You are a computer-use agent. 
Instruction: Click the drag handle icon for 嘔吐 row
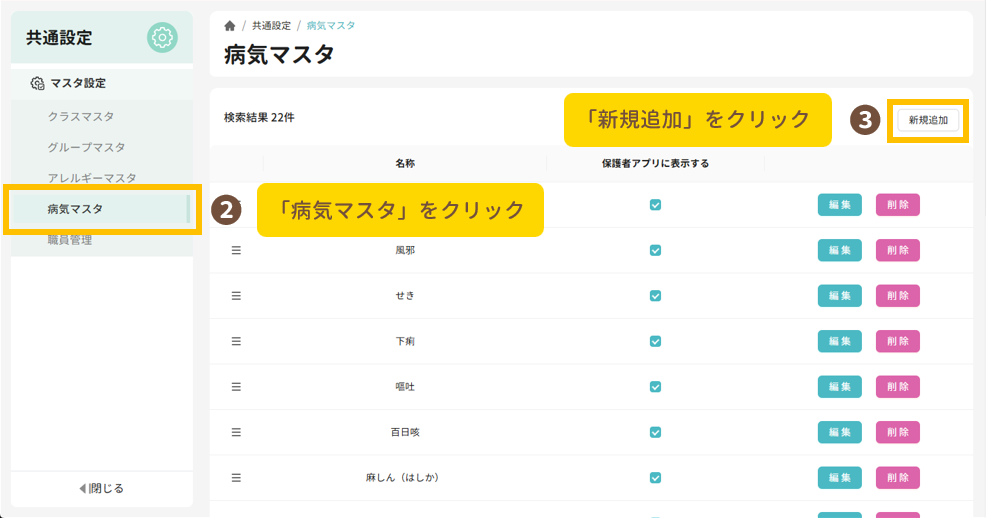click(237, 387)
